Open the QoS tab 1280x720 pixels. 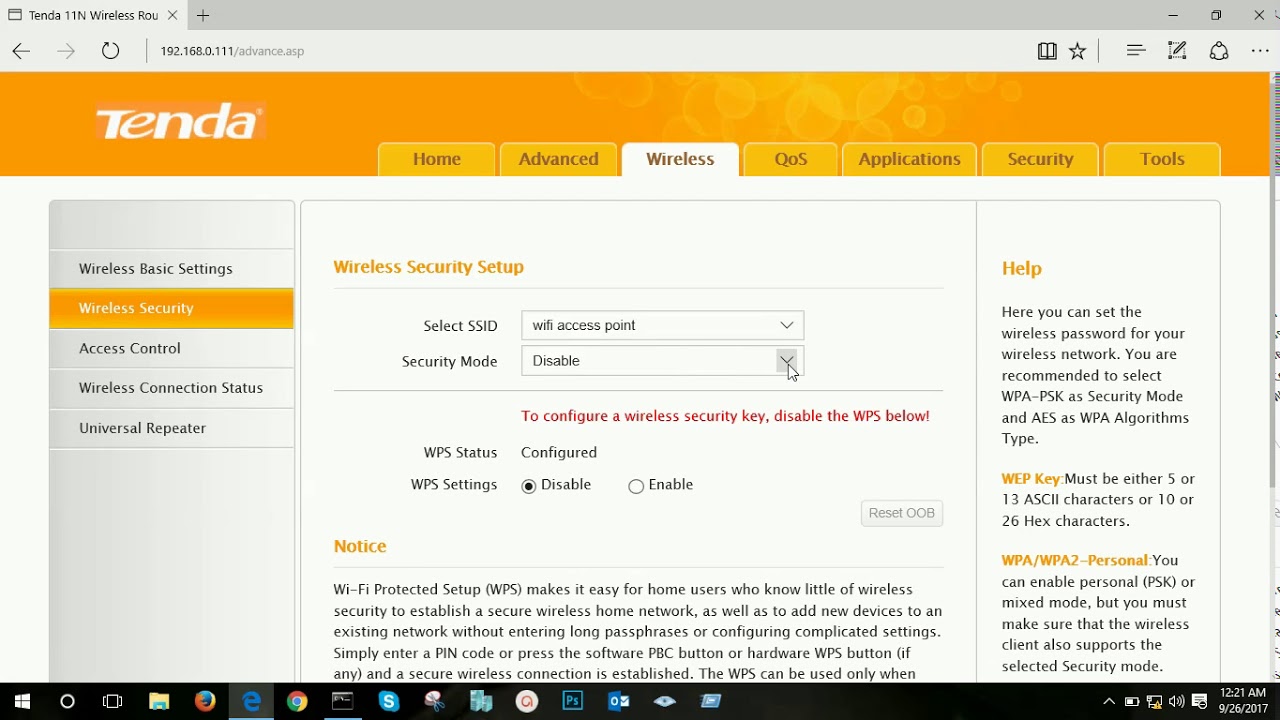790,160
